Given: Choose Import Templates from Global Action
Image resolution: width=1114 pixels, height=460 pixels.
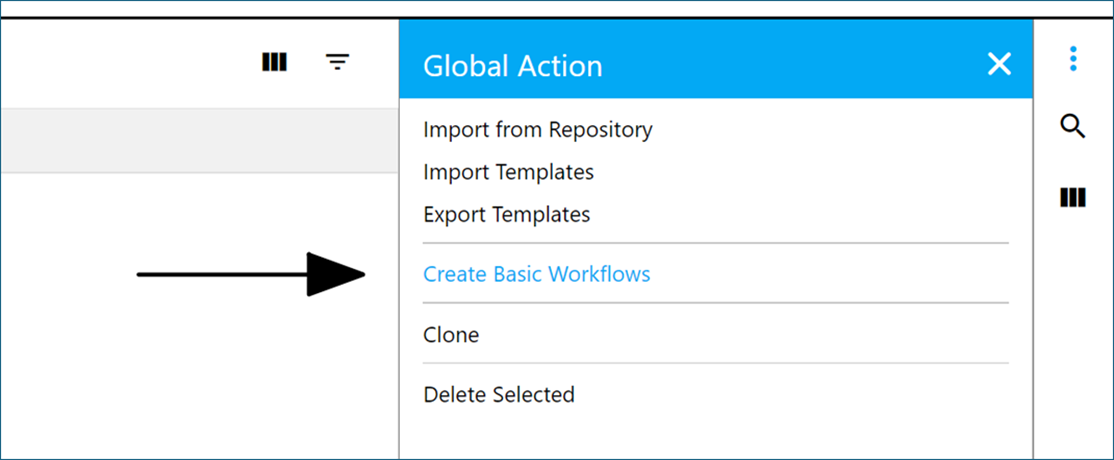Looking at the screenshot, I should pos(508,172).
